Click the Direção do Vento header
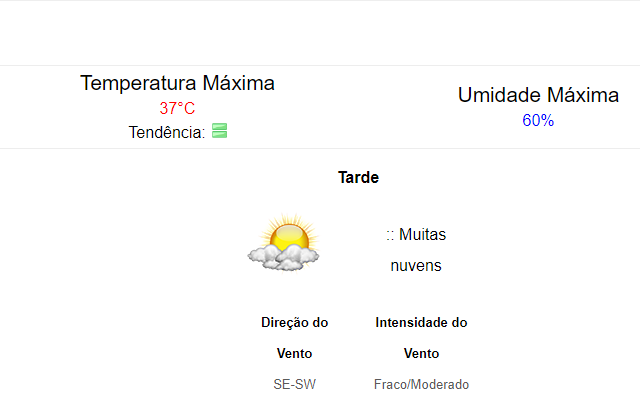Screen dimensions: 640x413 tap(295, 338)
